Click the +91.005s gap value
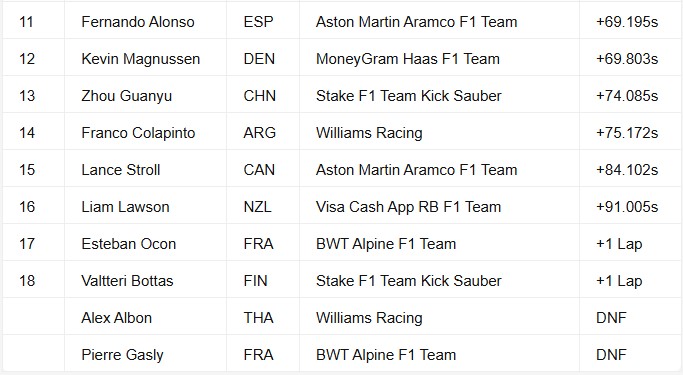Viewport: 683px width, 375px height. pyautogui.click(x=627, y=207)
